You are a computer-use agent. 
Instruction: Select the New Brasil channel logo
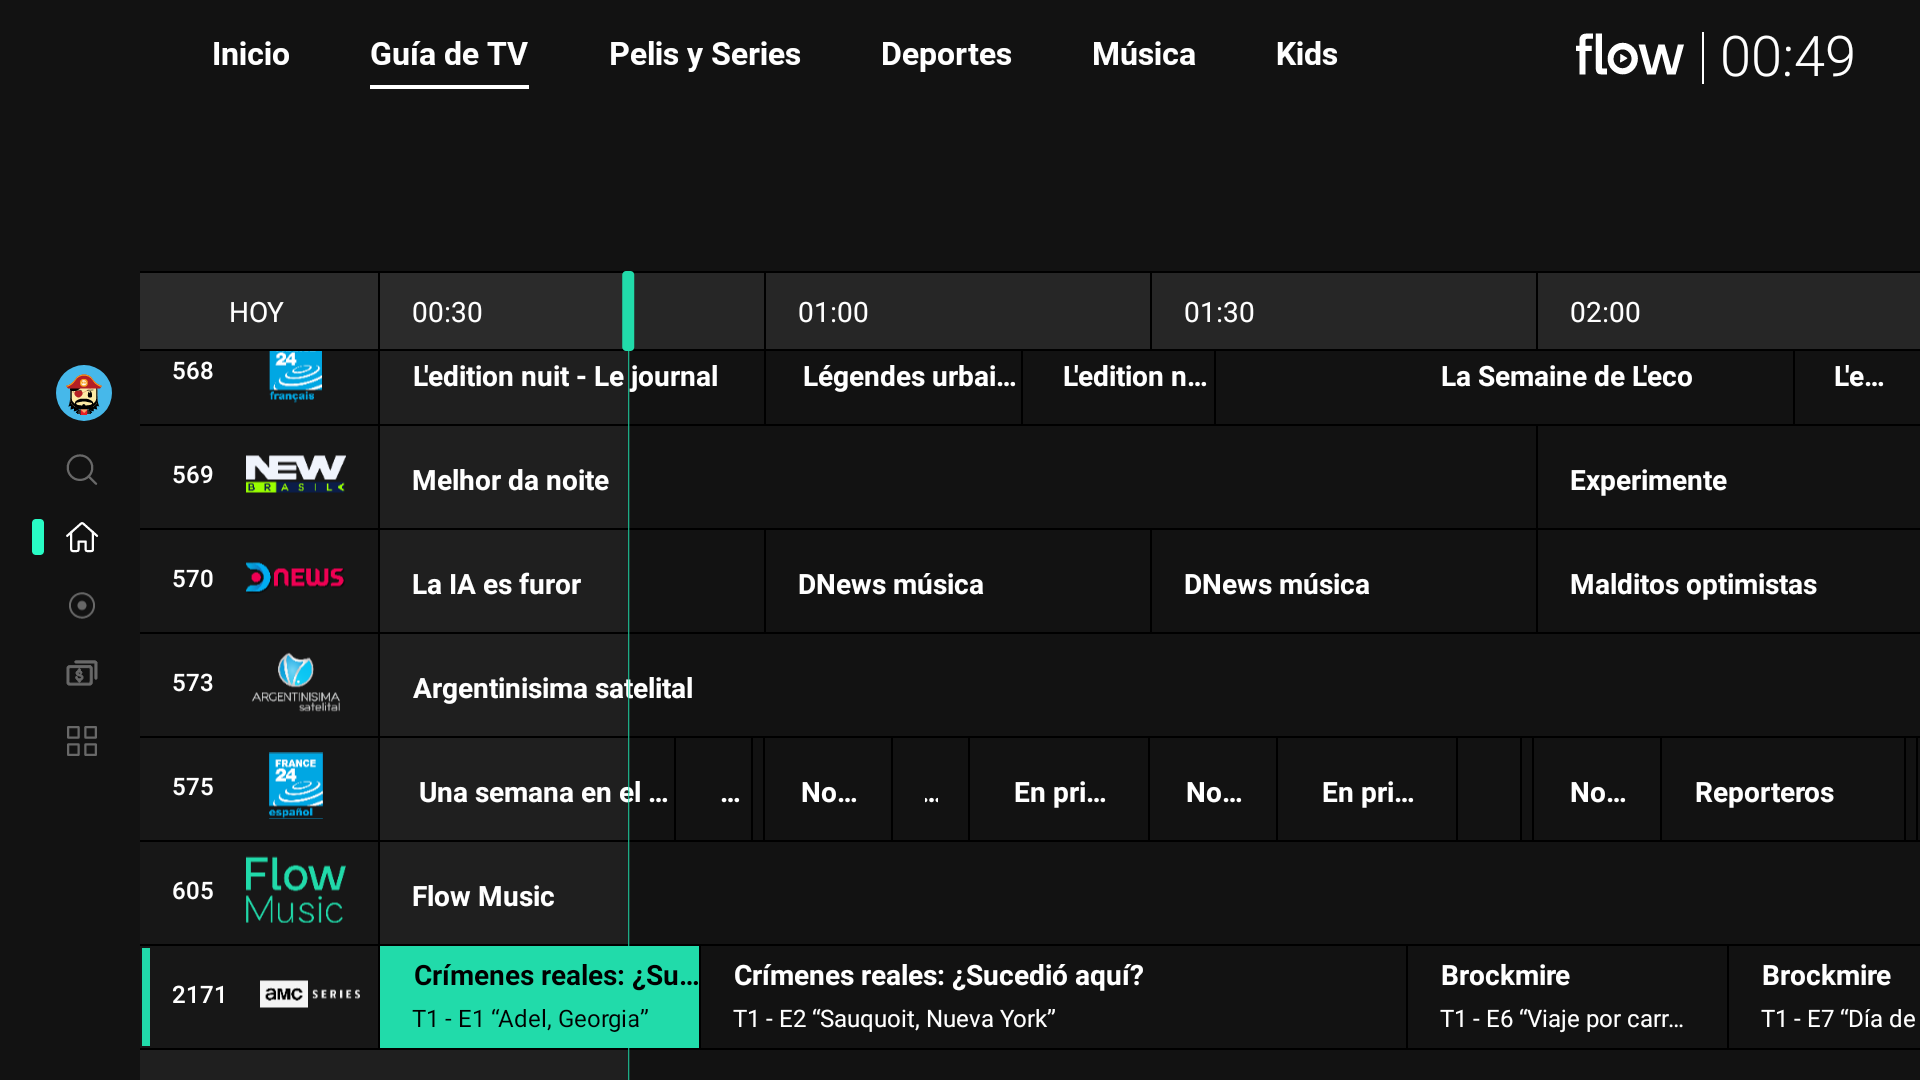295,474
